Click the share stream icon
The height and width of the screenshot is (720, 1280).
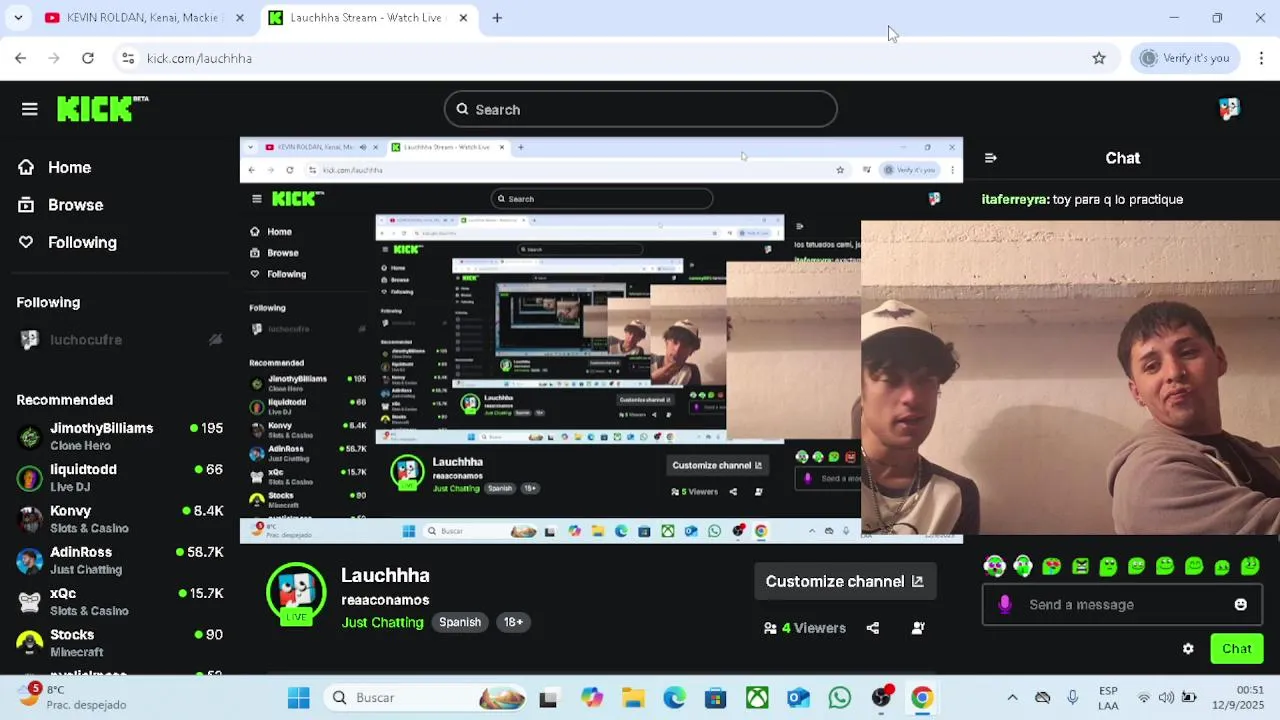873,628
